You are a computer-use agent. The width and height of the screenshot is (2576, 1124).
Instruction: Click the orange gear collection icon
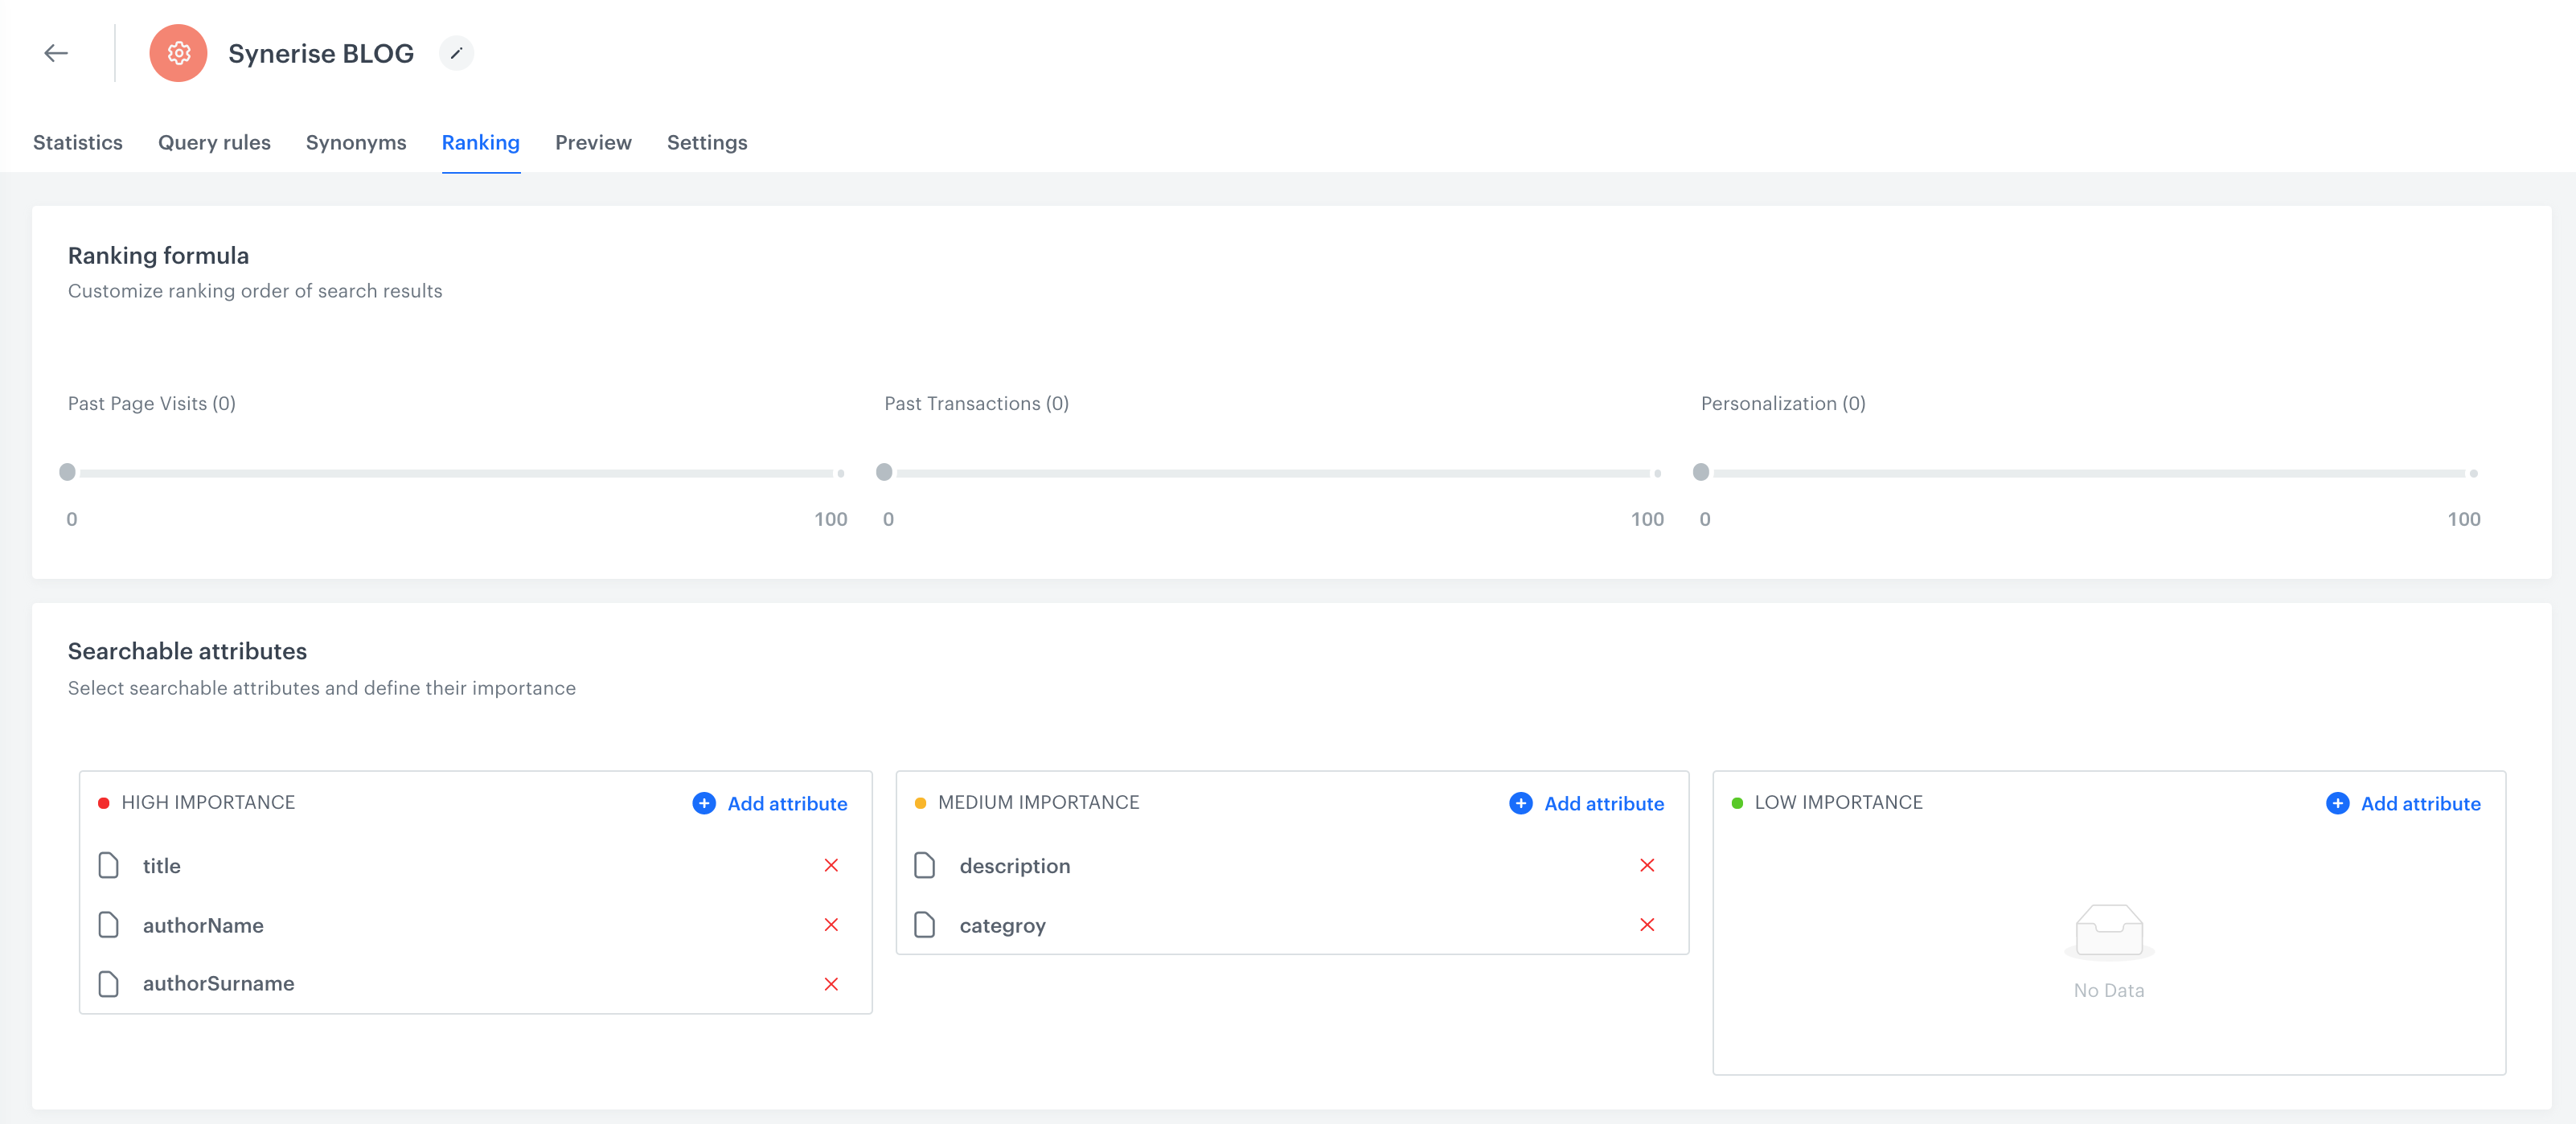(x=178, y=53)
